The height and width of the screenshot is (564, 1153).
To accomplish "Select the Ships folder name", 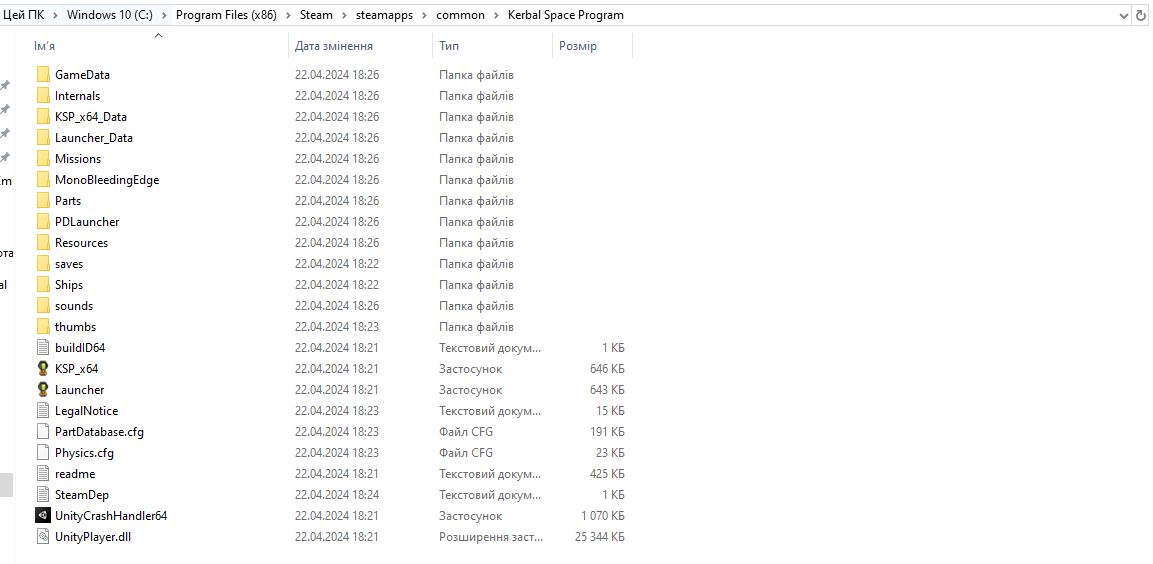I will pos(69,285).
